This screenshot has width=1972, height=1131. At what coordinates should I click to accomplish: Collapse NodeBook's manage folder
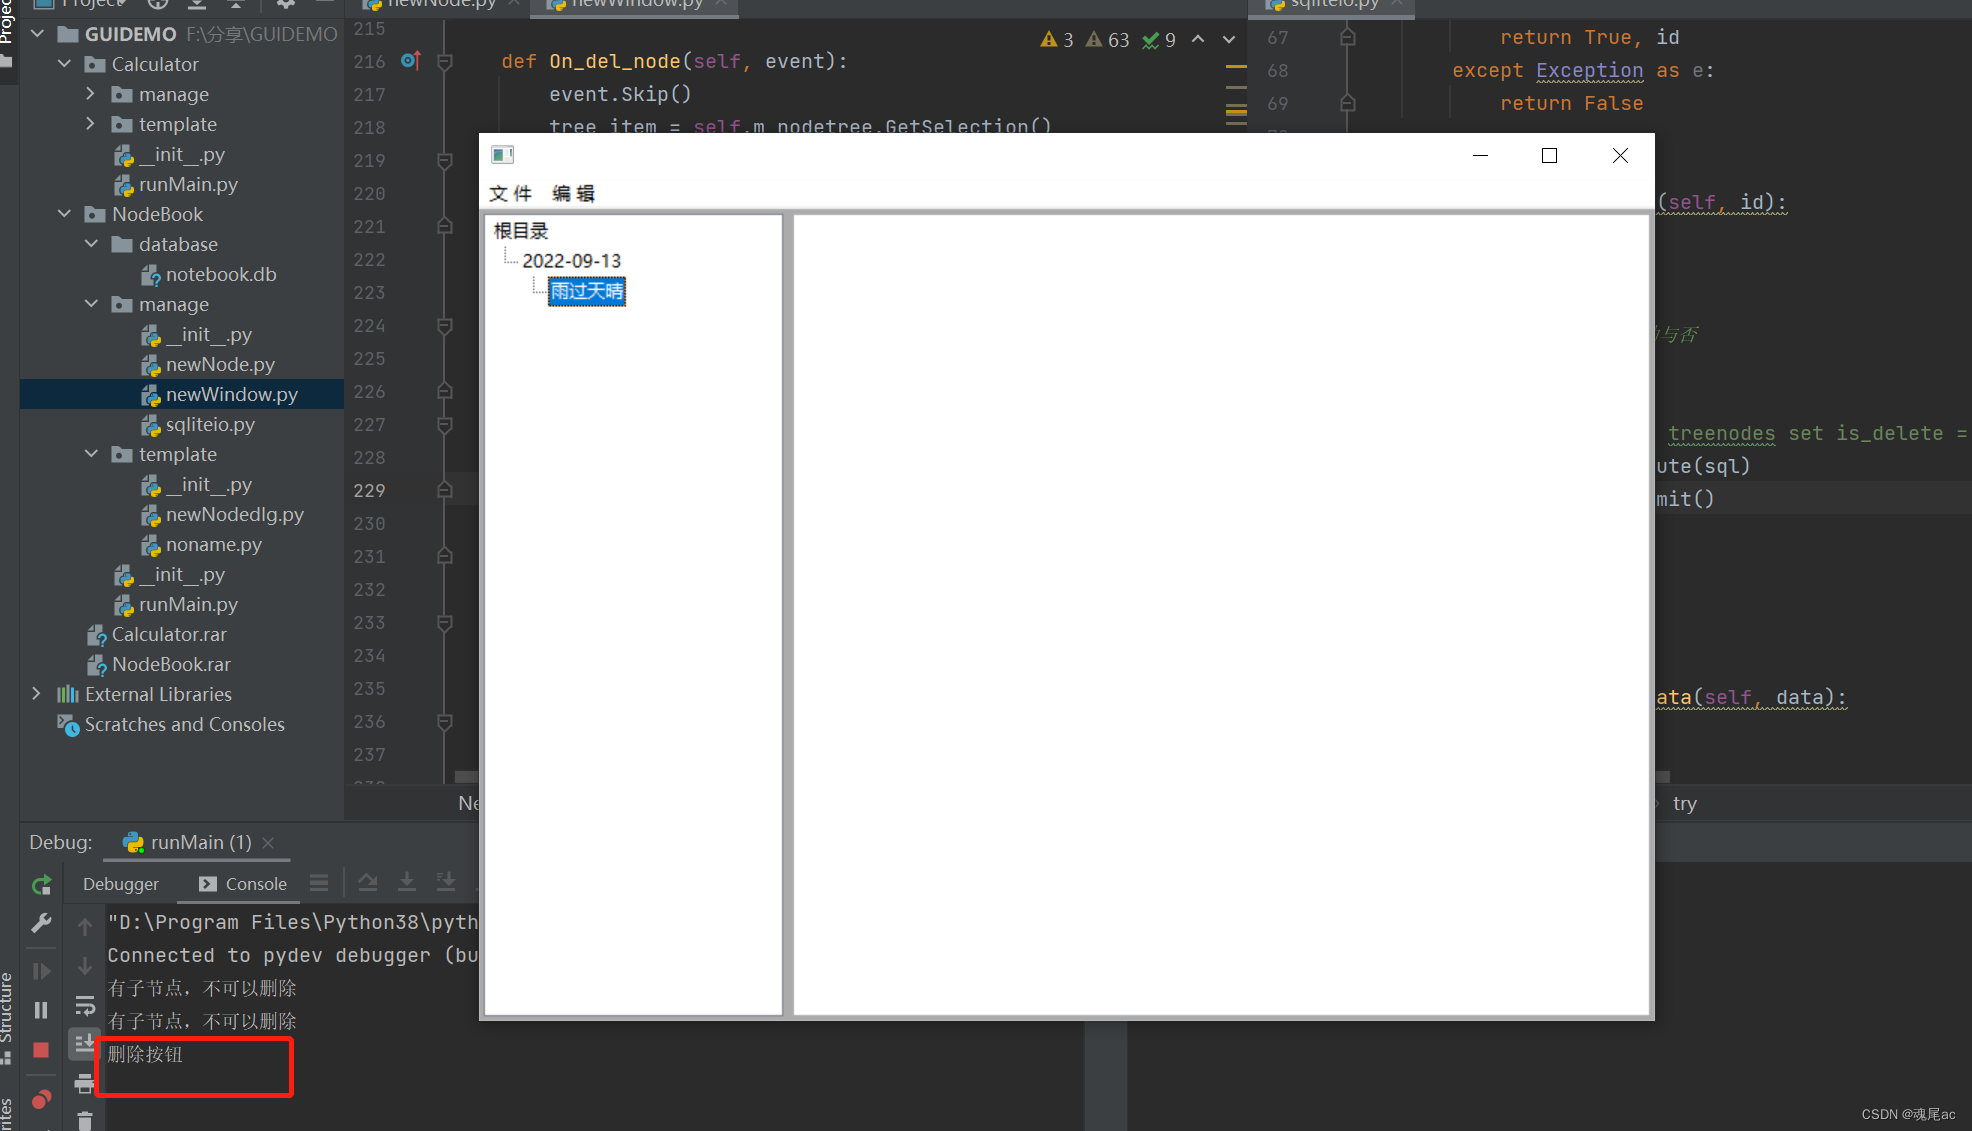(x=91, y=304)
